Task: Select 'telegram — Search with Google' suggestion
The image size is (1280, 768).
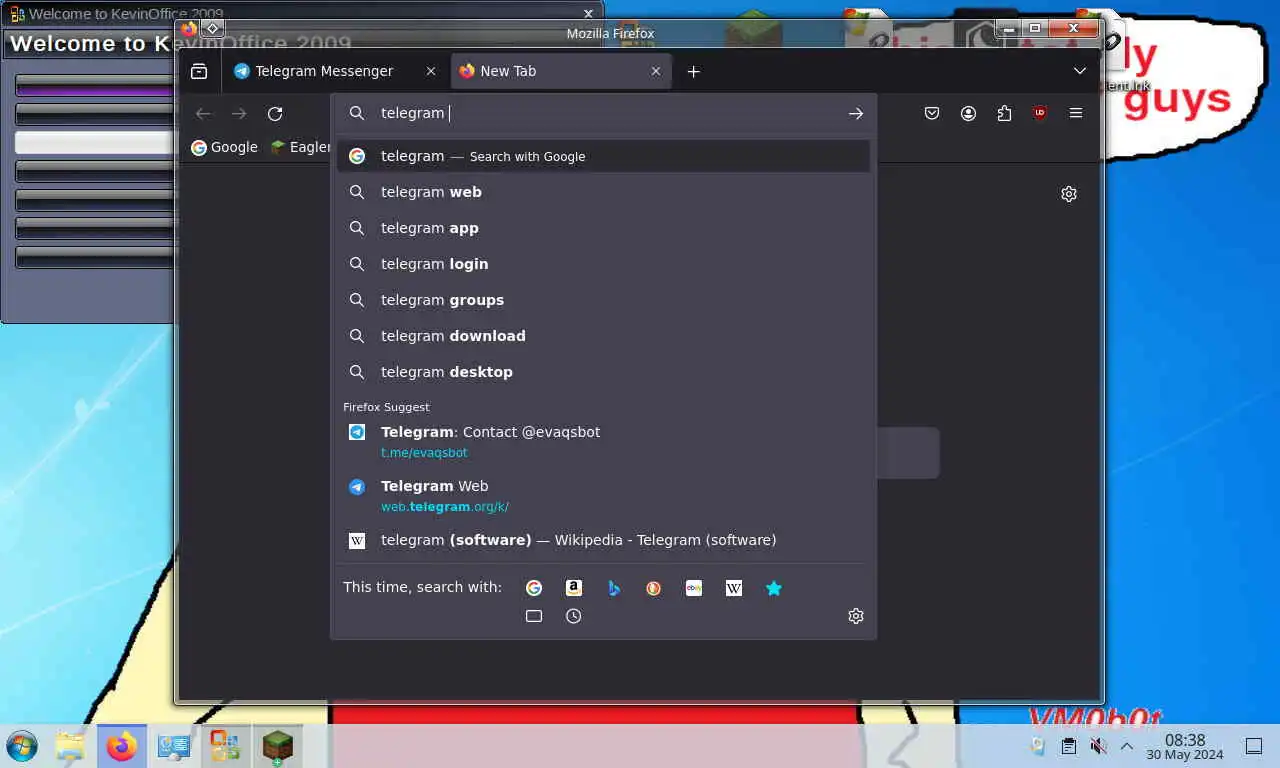Action: 603,156
